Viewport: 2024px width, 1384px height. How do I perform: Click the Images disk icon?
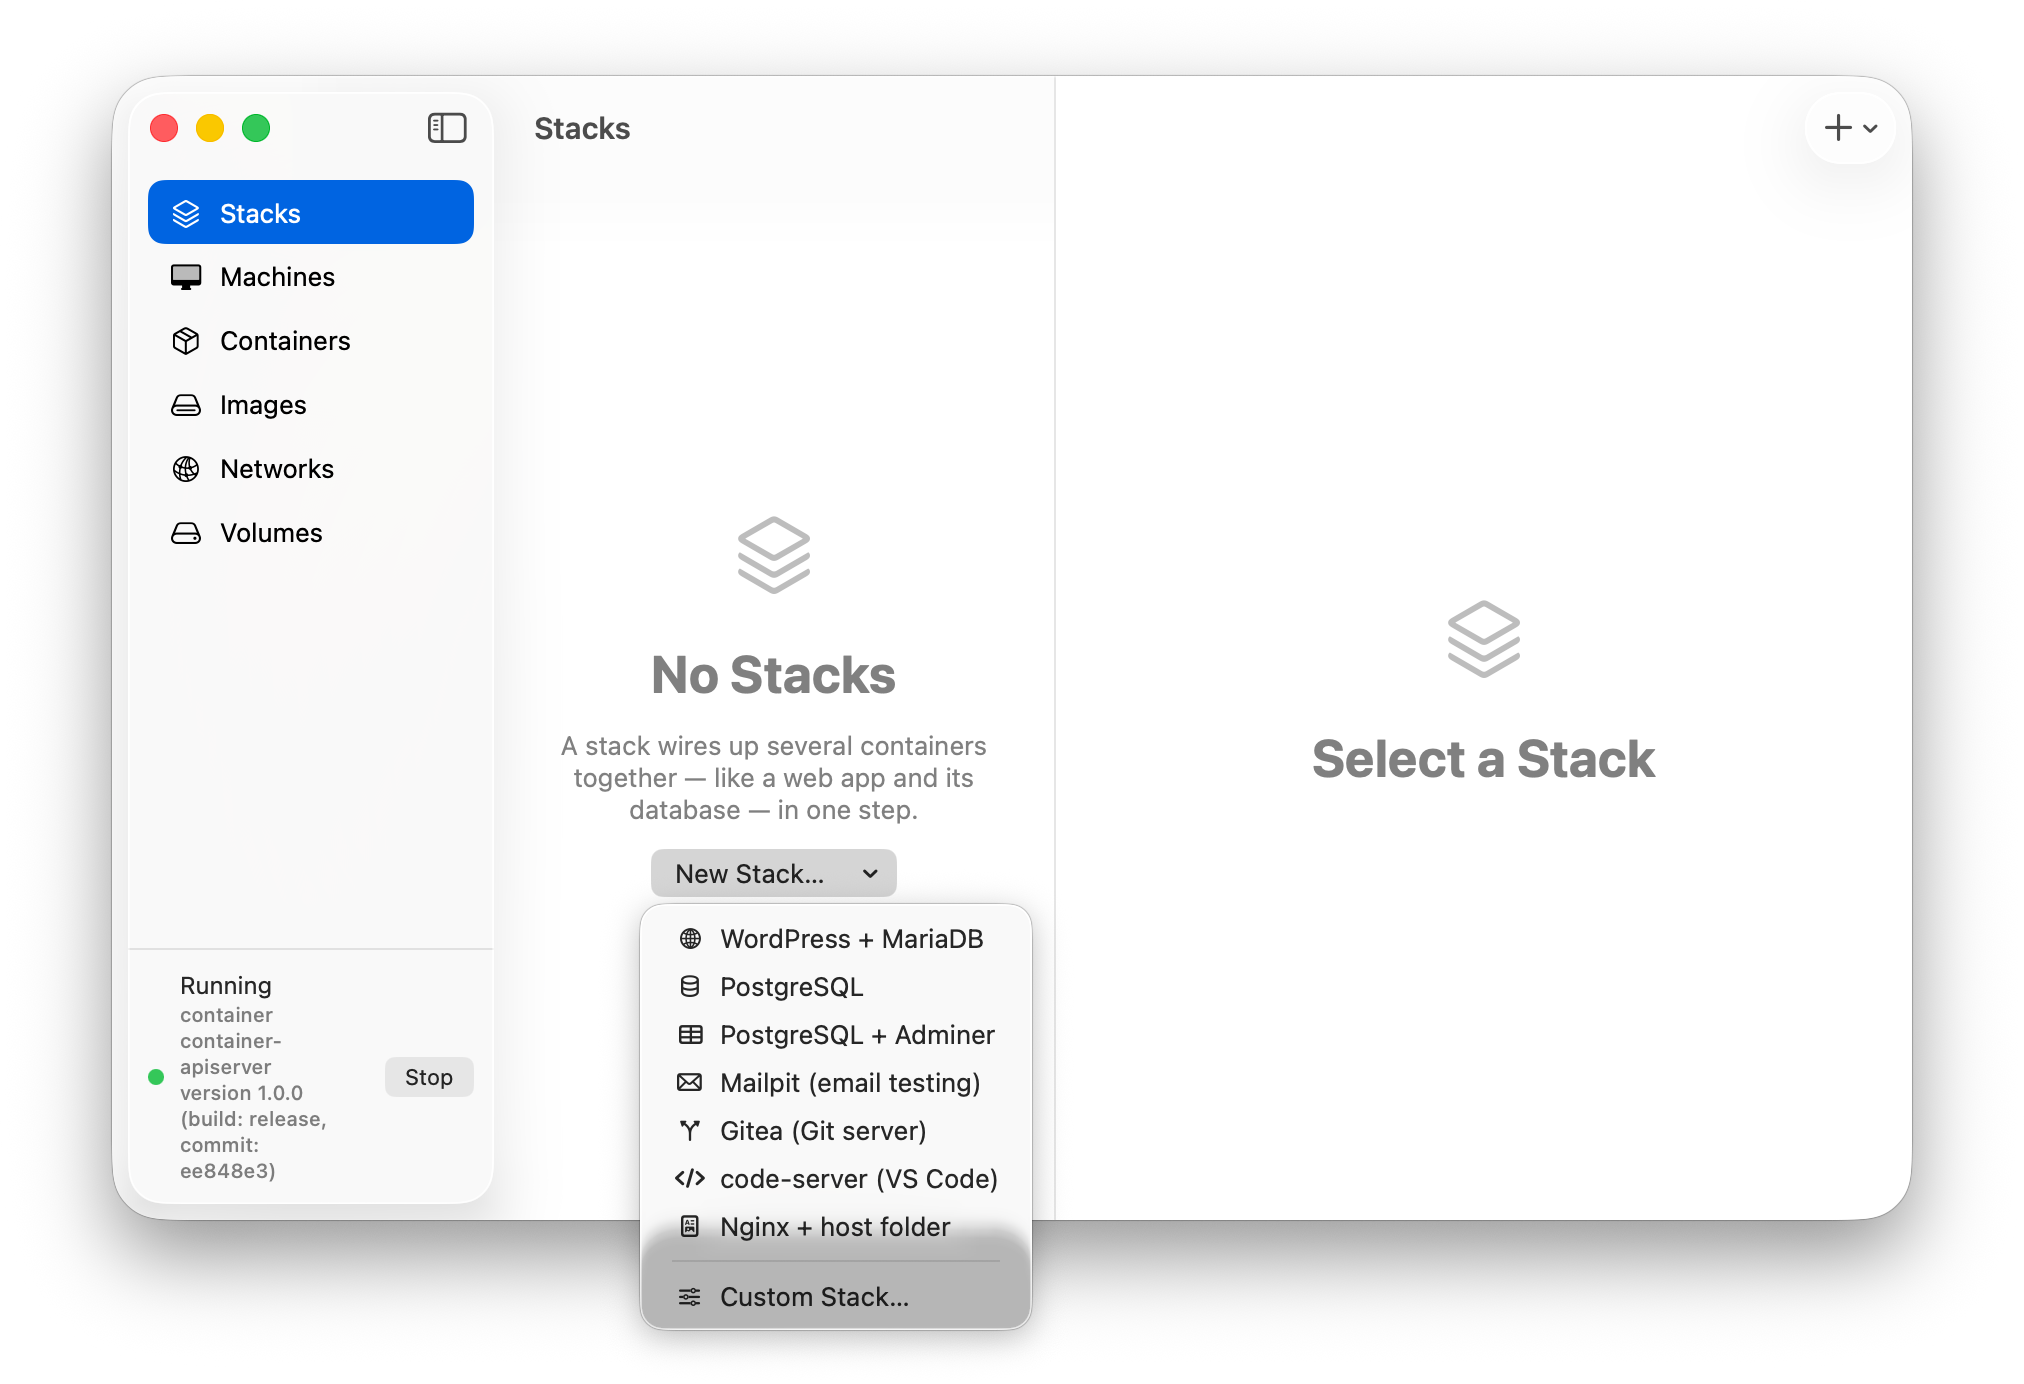coord(186,405)
